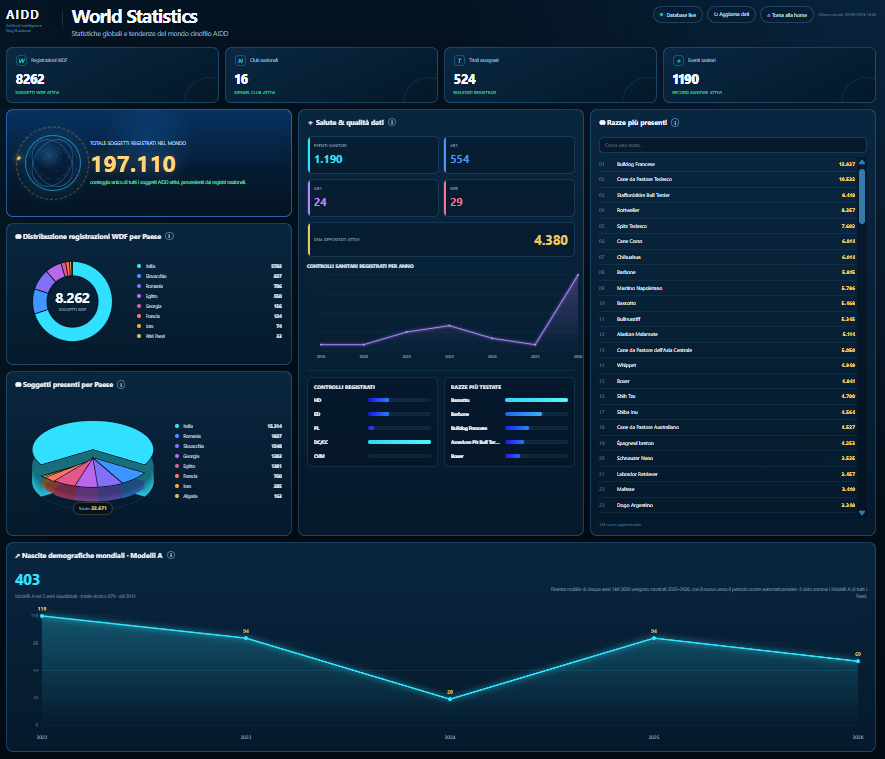
Task: Select the Cane Corso row
Action: click(727, 242)
